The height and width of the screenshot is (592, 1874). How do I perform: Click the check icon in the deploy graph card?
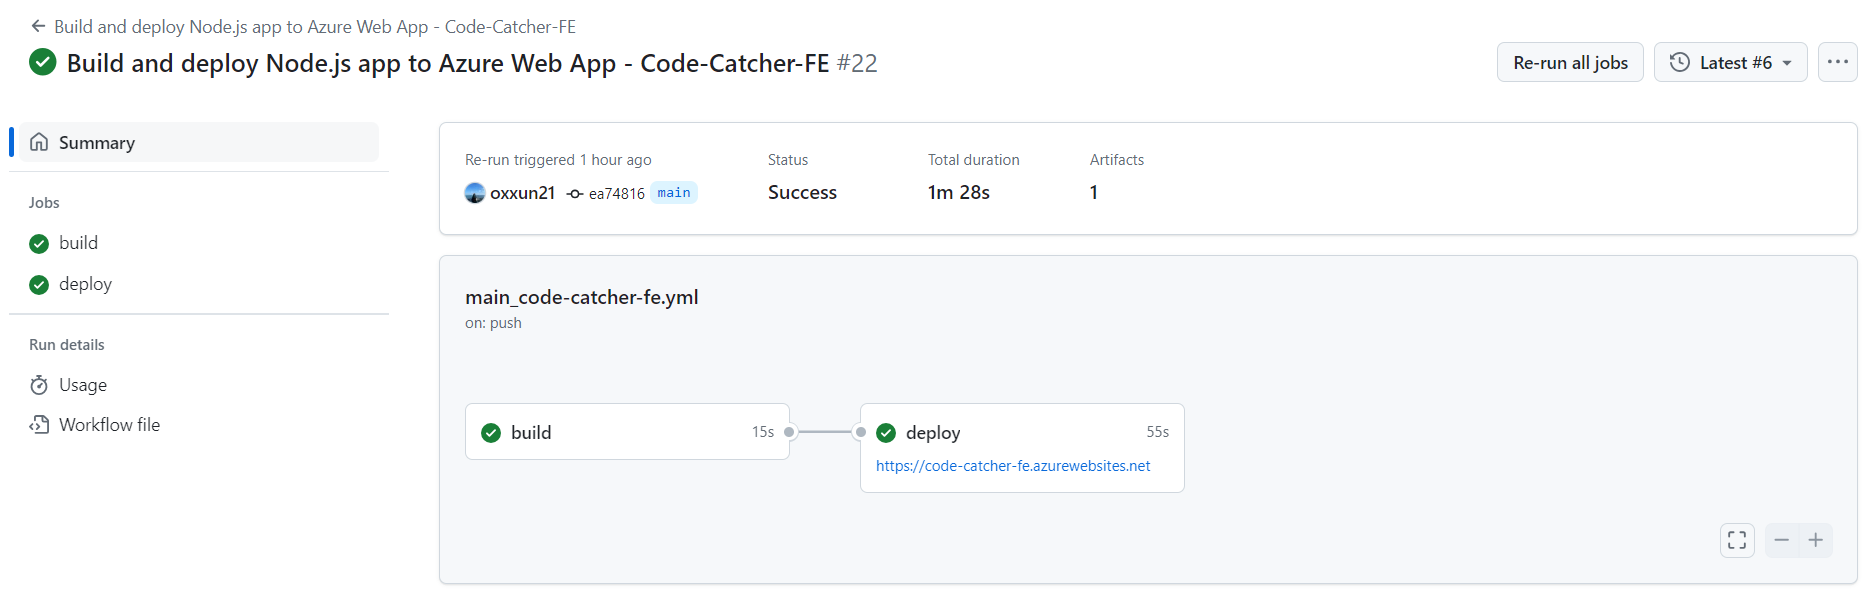coord(886,433)
